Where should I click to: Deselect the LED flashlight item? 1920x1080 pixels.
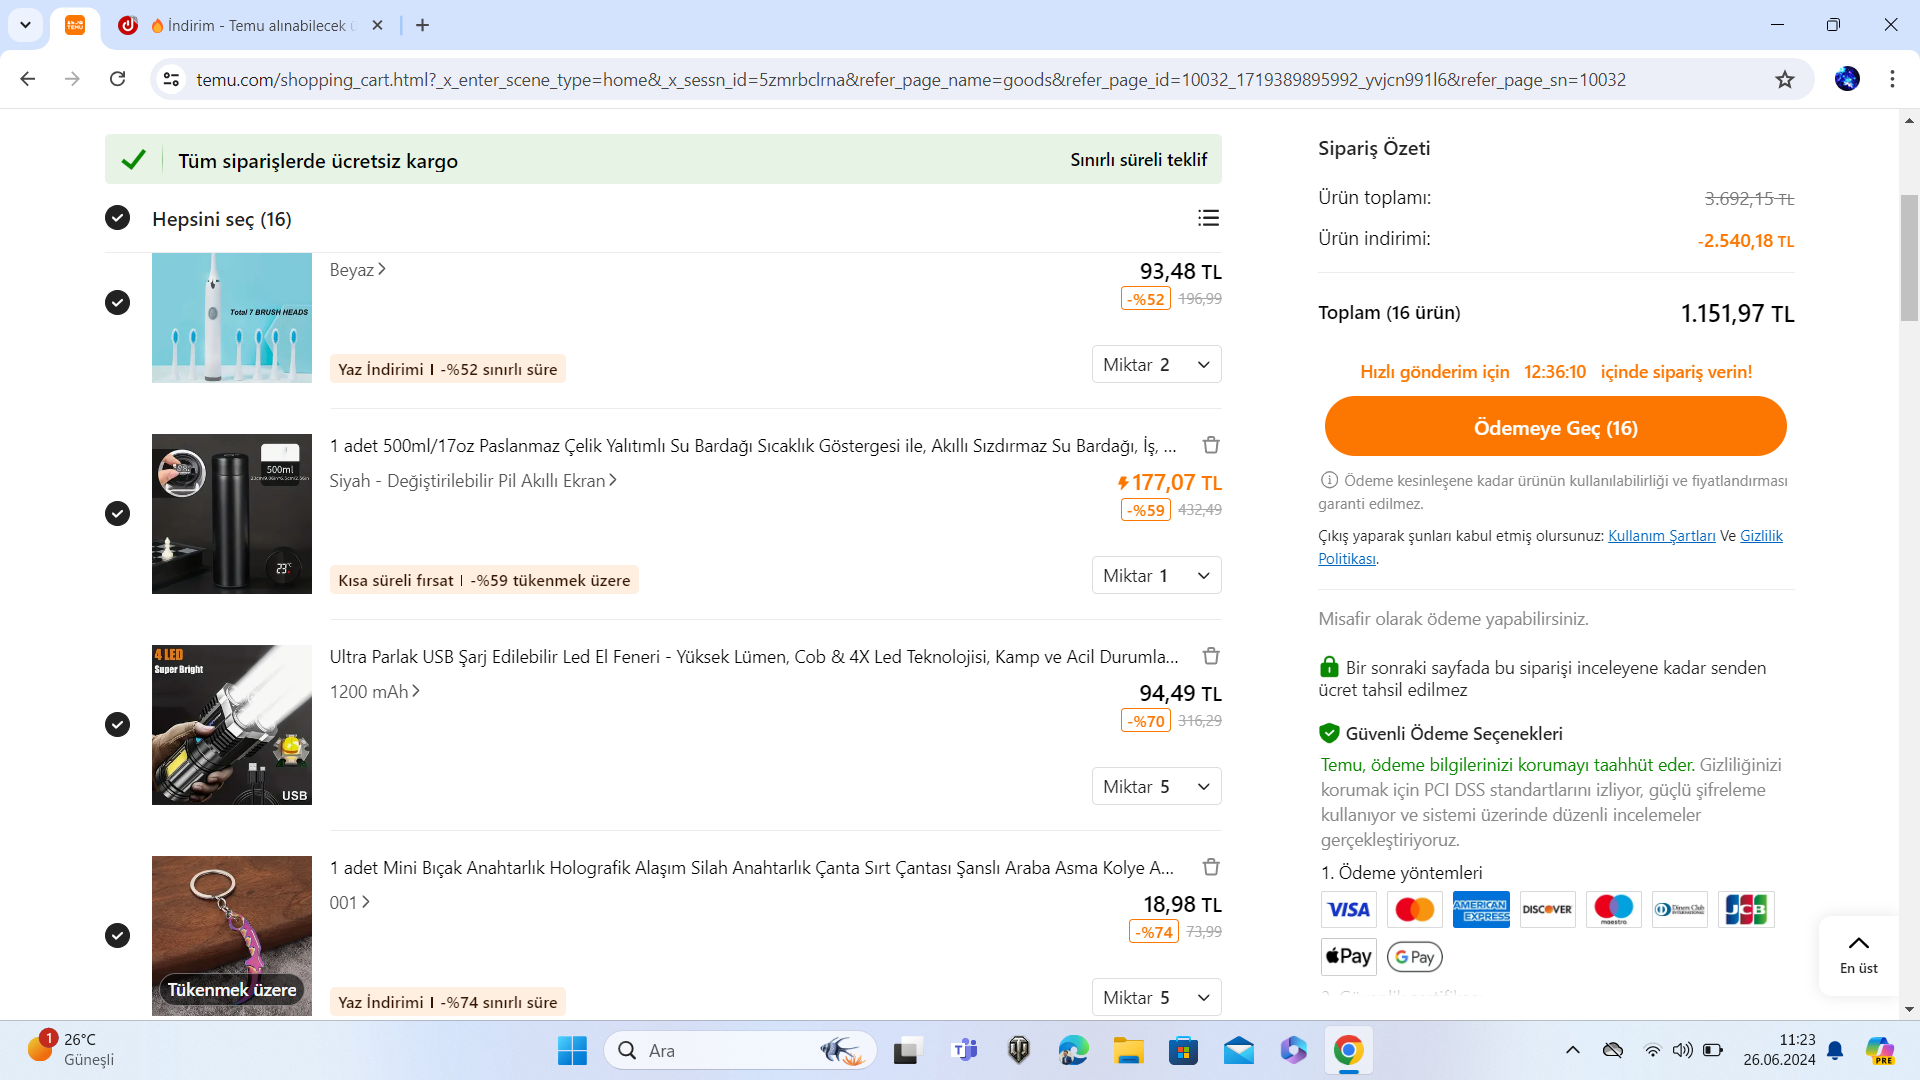coord(117,724)
